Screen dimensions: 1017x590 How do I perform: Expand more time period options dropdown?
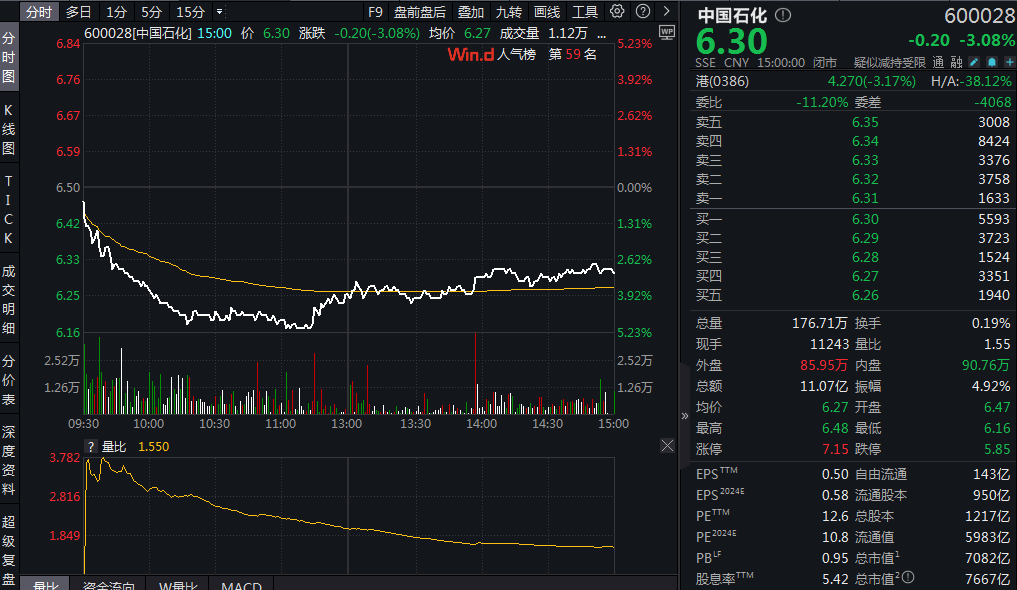[x=219, y=12]
